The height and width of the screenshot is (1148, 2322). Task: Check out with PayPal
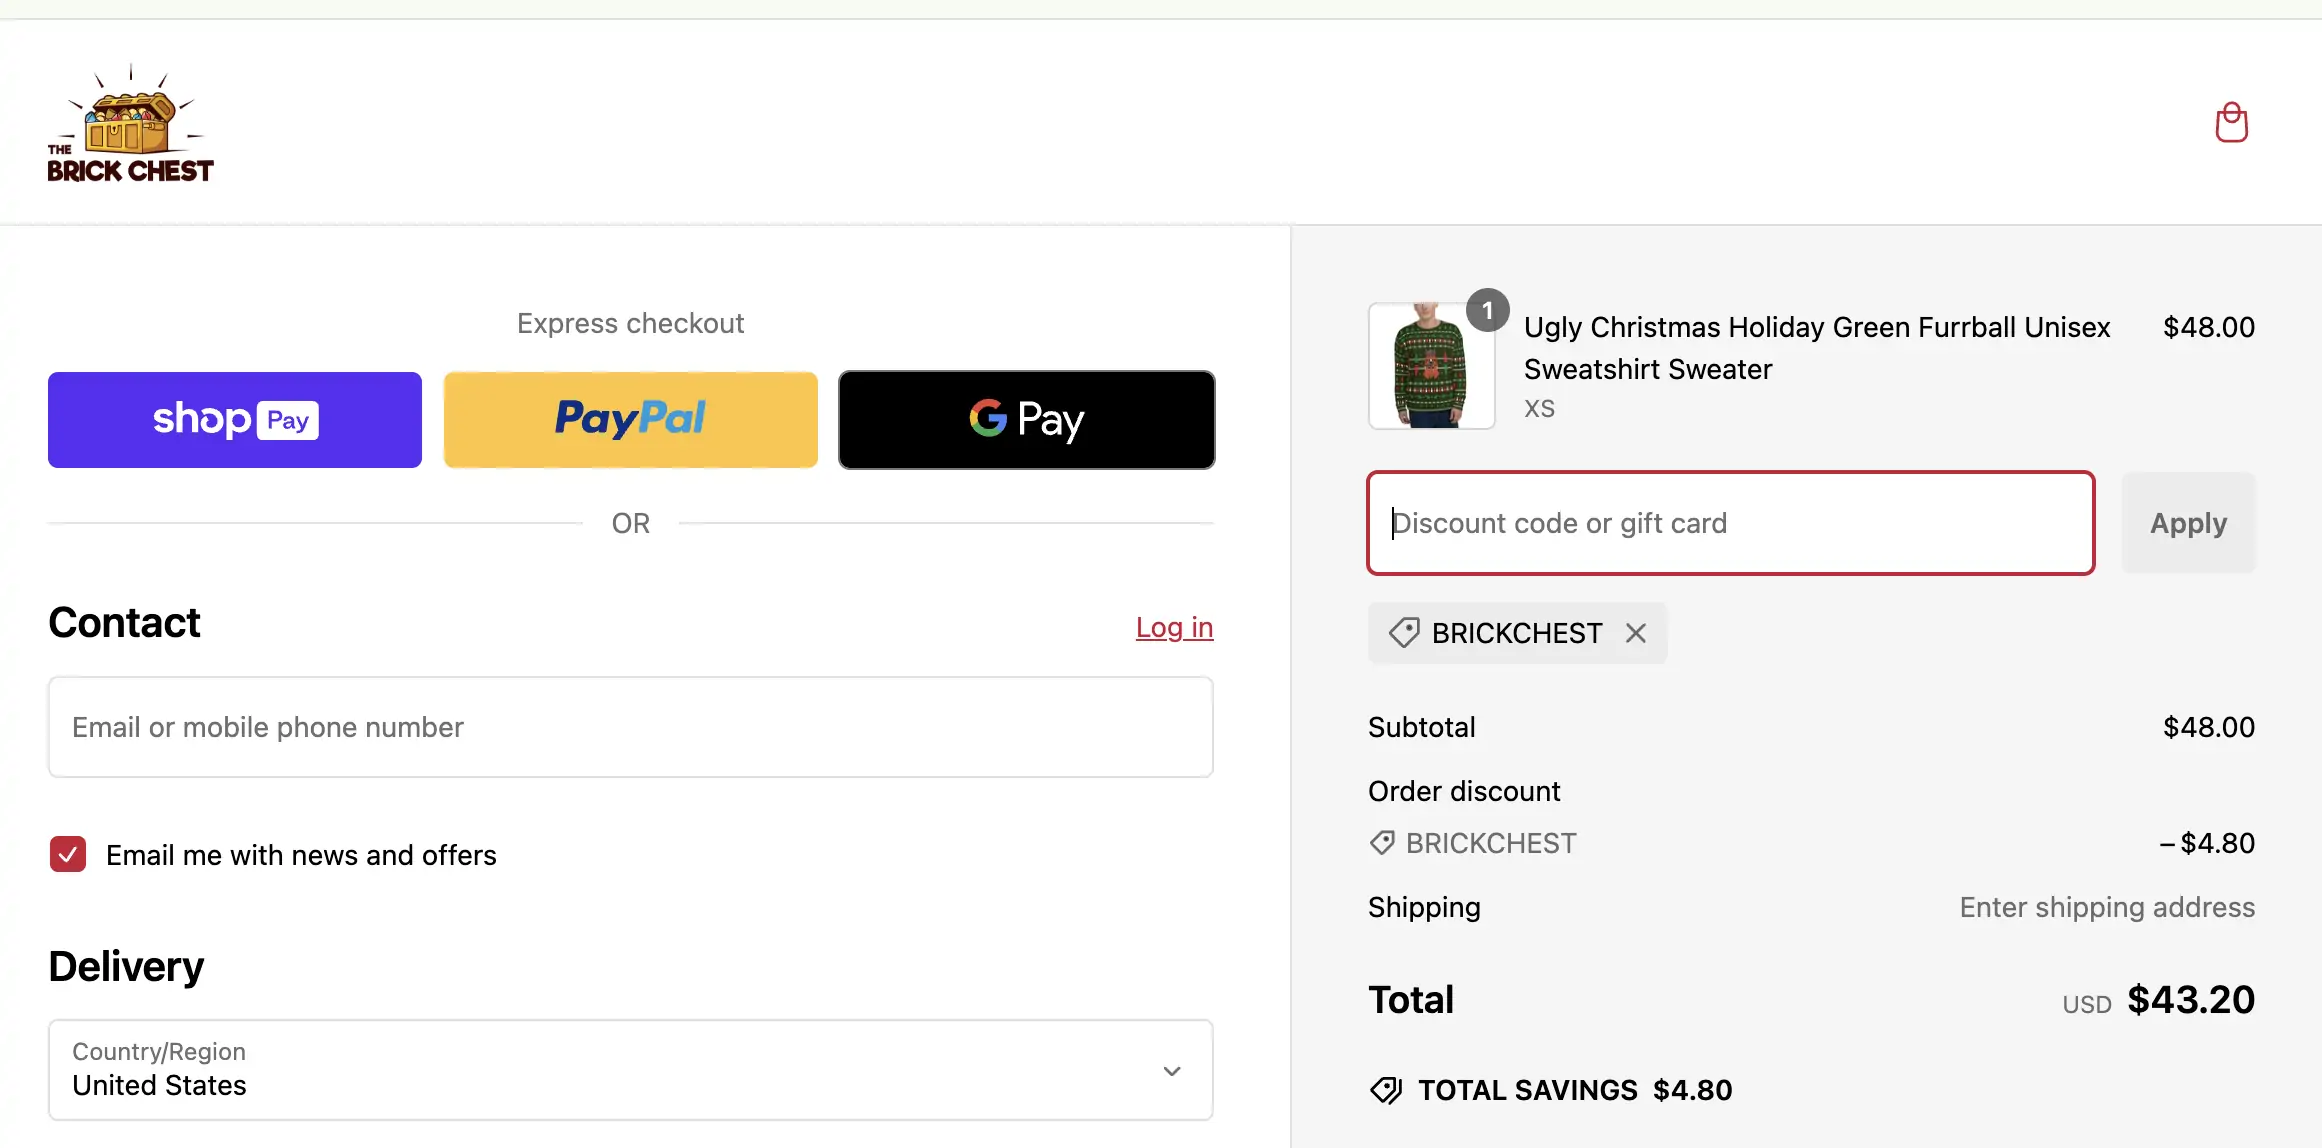click(631, 420)
